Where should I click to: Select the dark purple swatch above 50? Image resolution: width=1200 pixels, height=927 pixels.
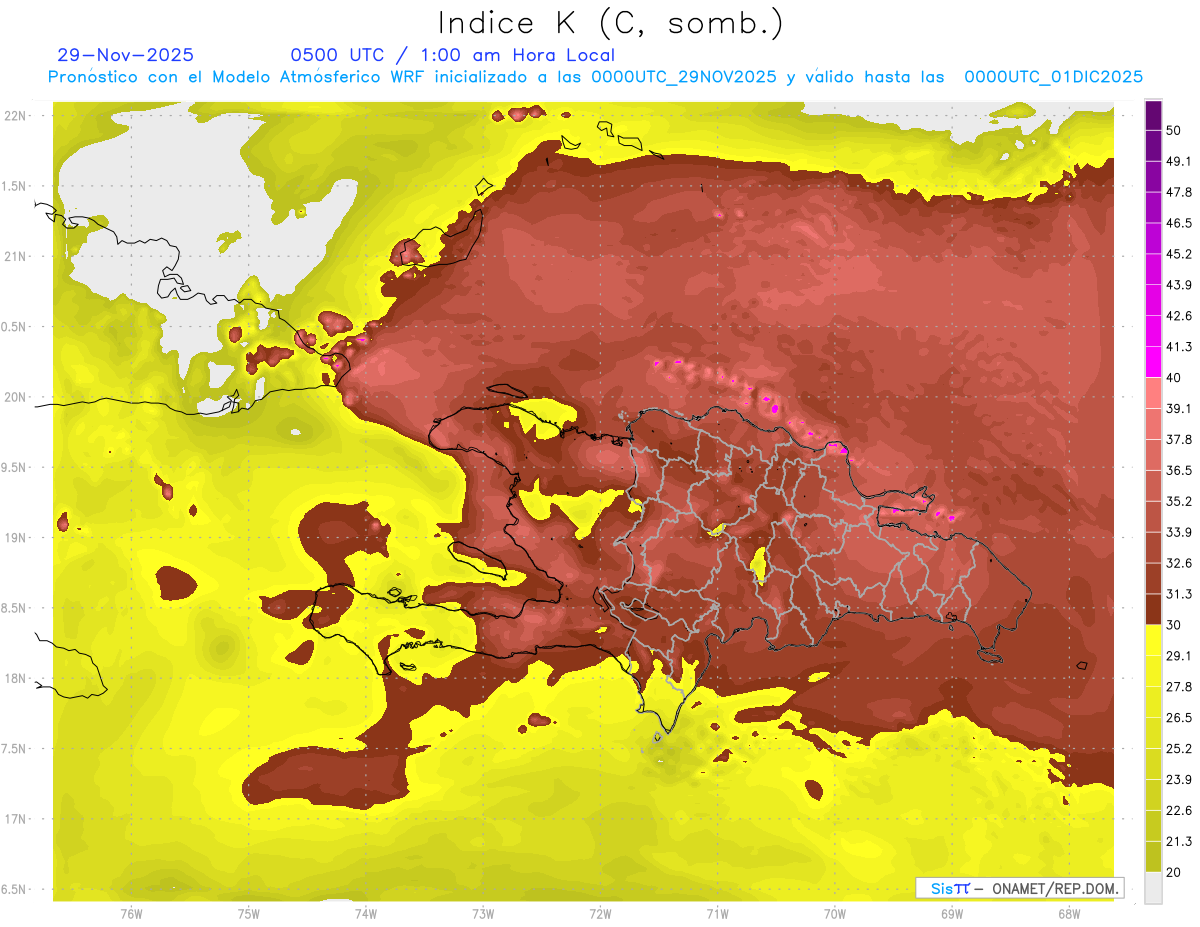pyautogui.click(x=1153, y=115)
